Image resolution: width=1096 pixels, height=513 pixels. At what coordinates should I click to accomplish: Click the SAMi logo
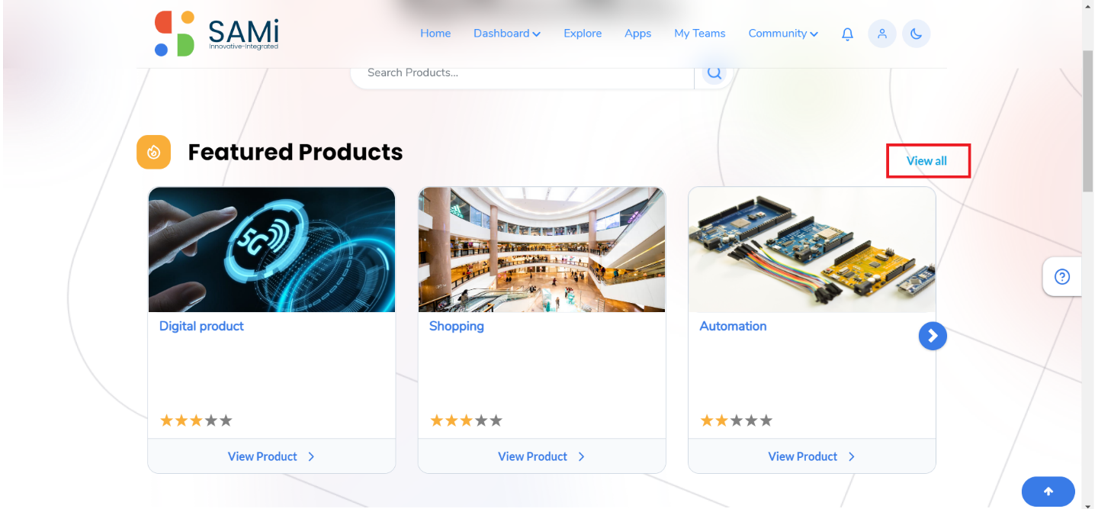tap(217, 34)
